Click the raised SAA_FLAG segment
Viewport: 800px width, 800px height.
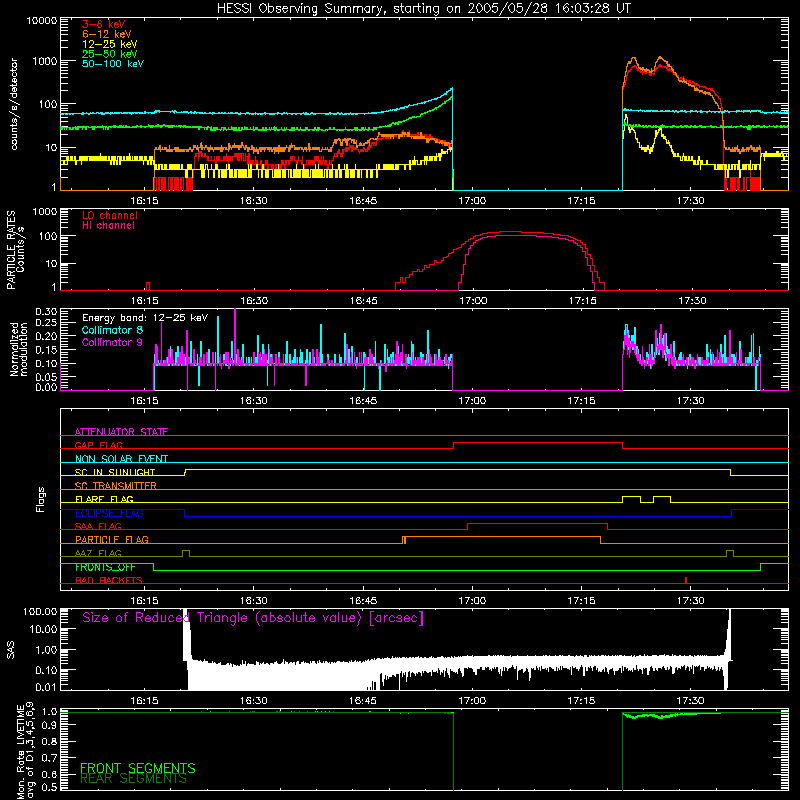click(x=538, y=524)
